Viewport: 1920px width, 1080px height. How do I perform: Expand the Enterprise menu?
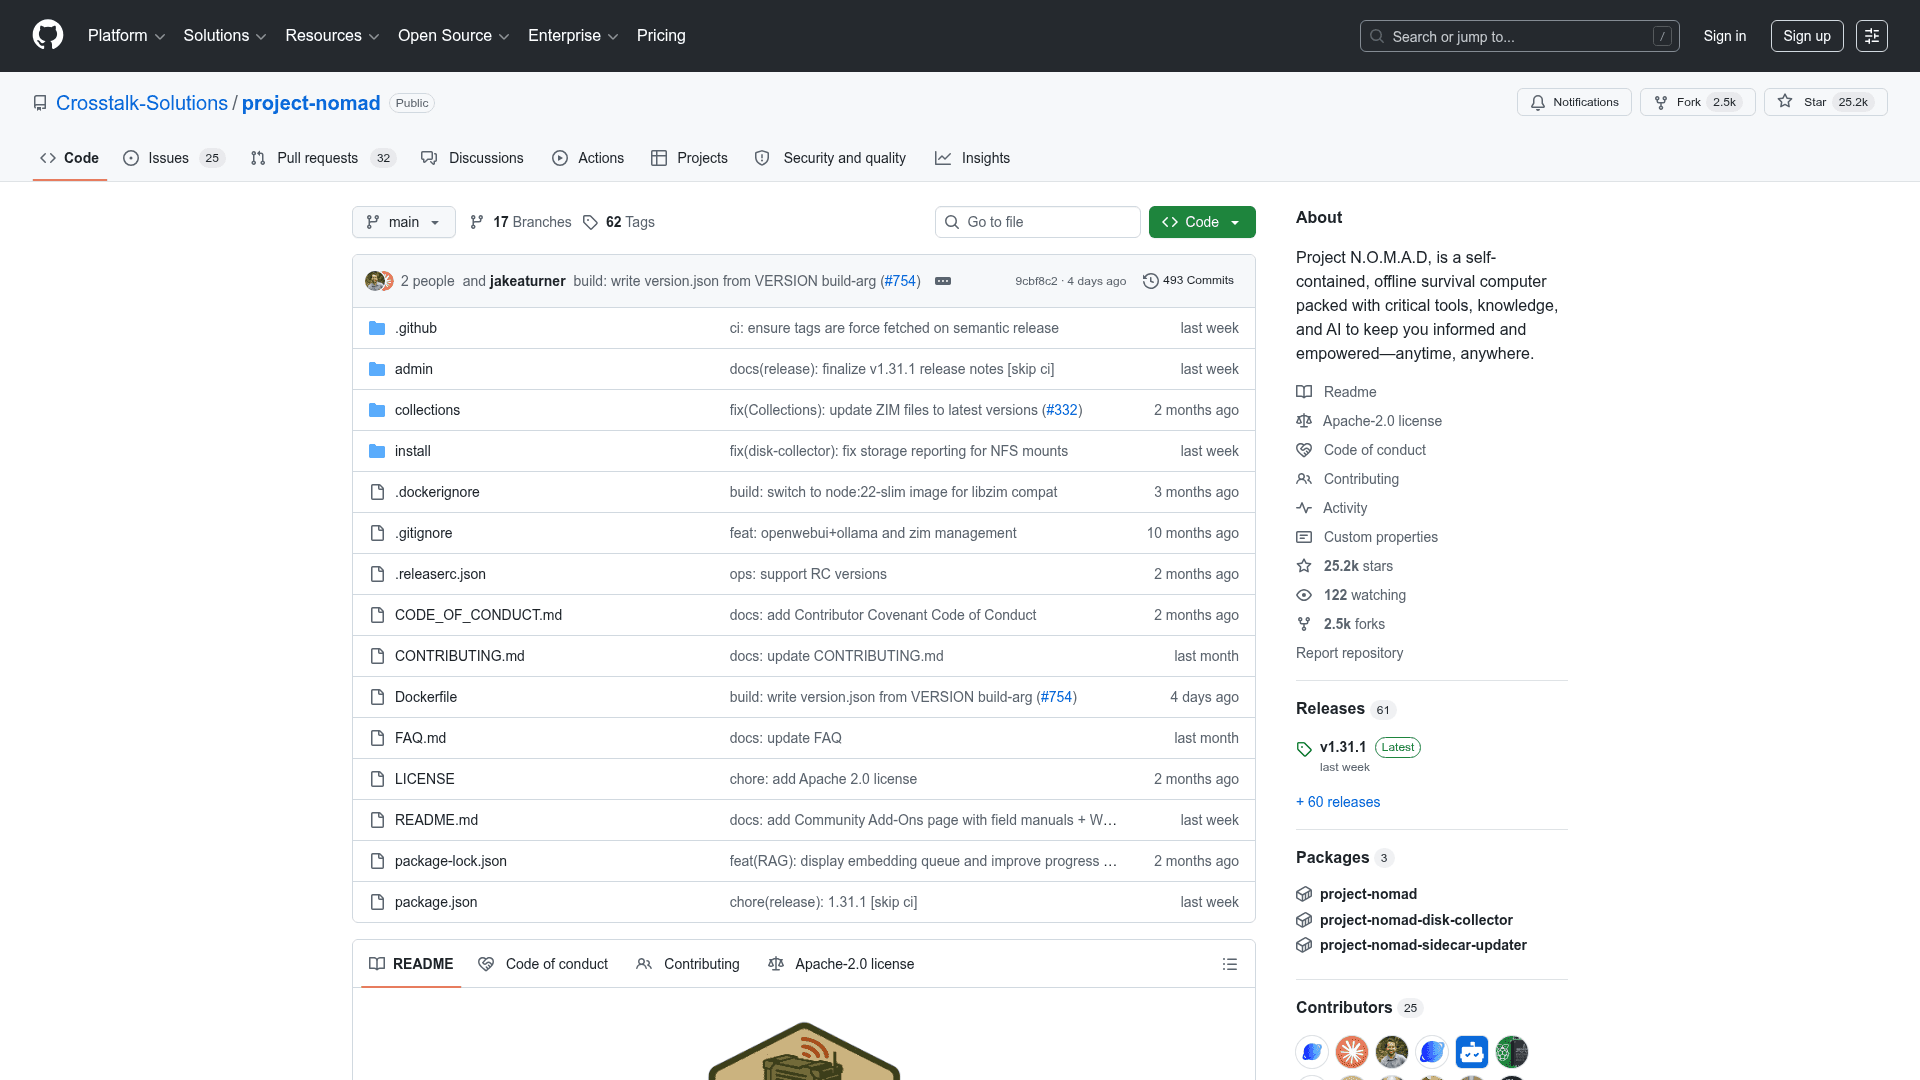(573, 36)
